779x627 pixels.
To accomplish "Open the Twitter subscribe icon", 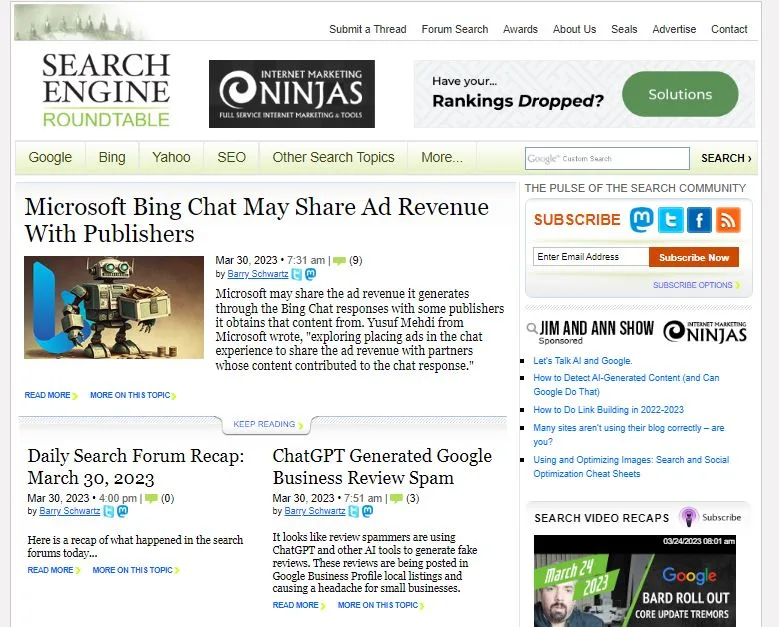I will coord(671,220).
